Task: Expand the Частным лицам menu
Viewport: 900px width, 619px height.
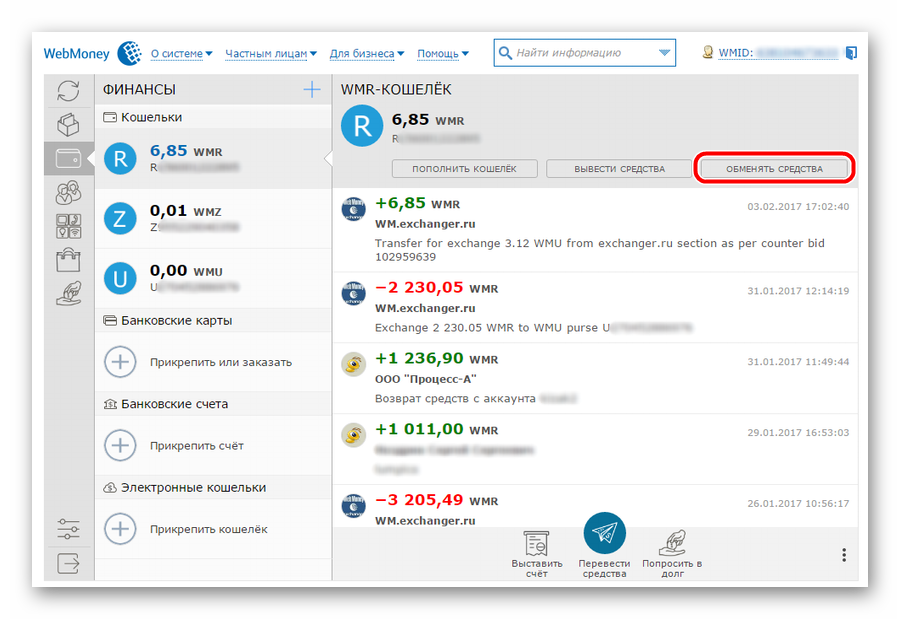Action: pos(271,53)
